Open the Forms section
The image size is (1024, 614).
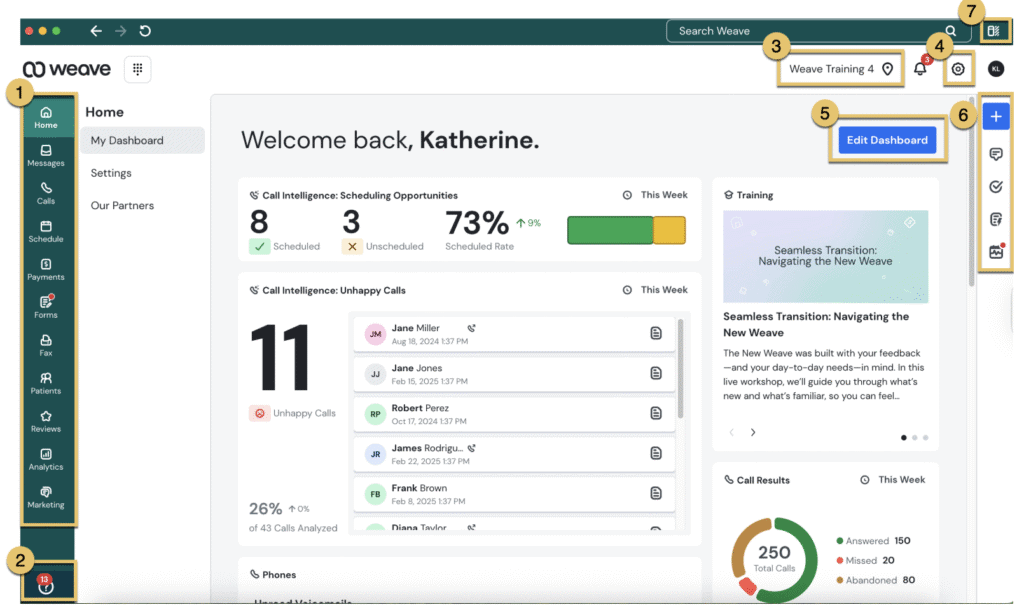click(46, 307)
